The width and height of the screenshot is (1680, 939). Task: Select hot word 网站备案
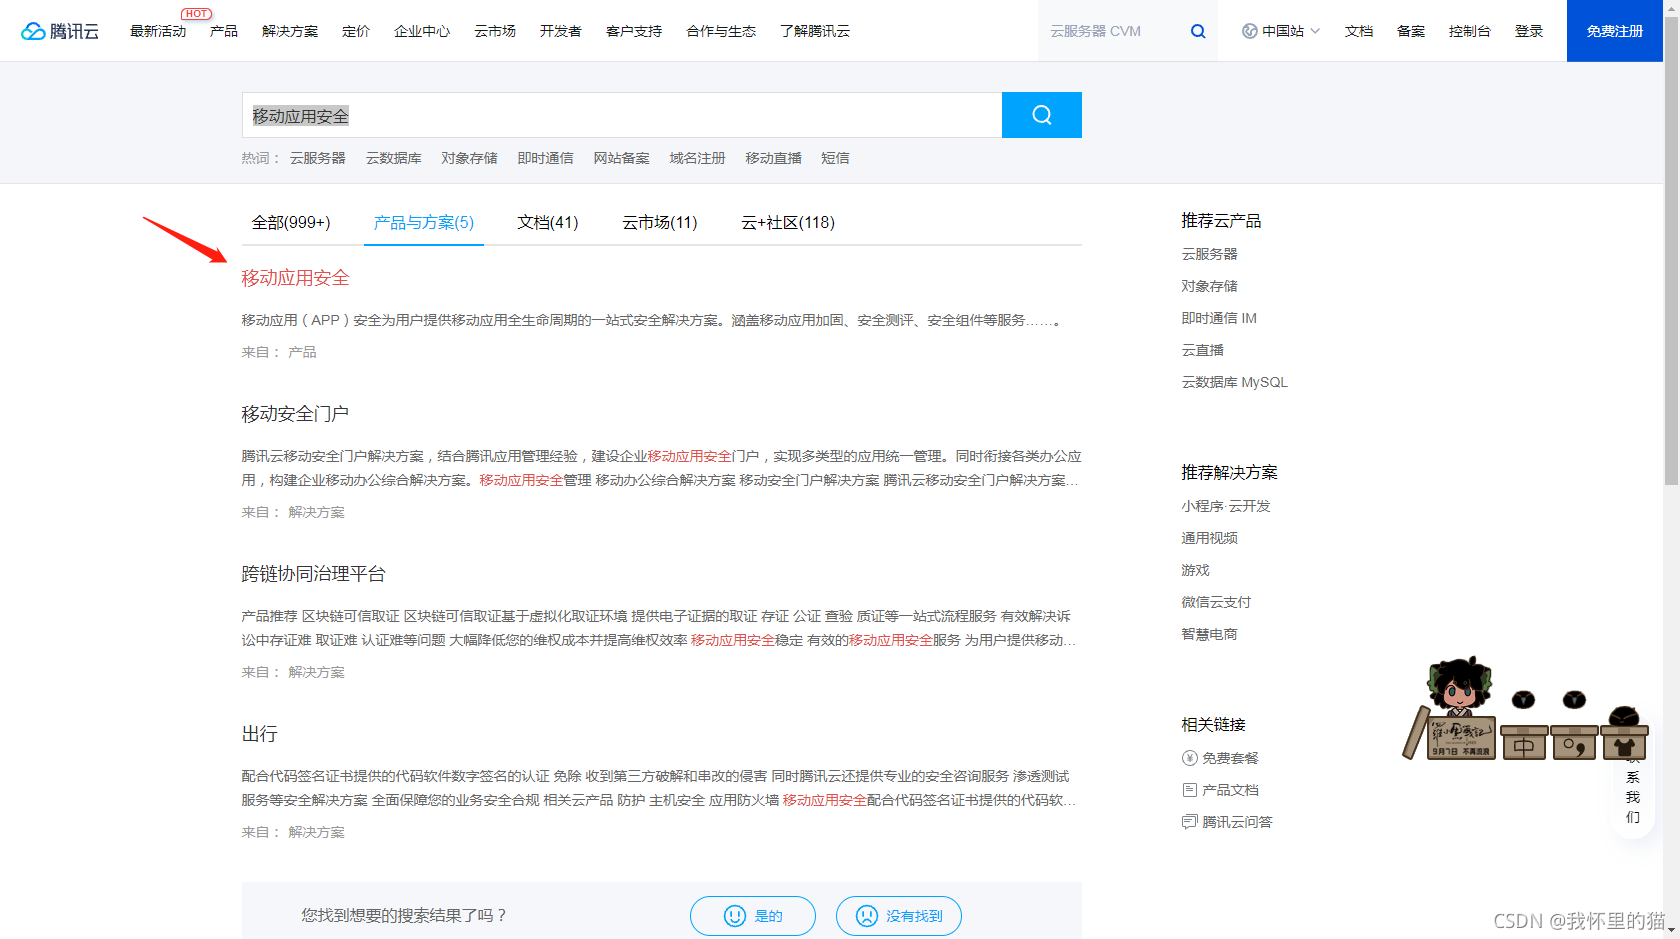tap(622, 158)
